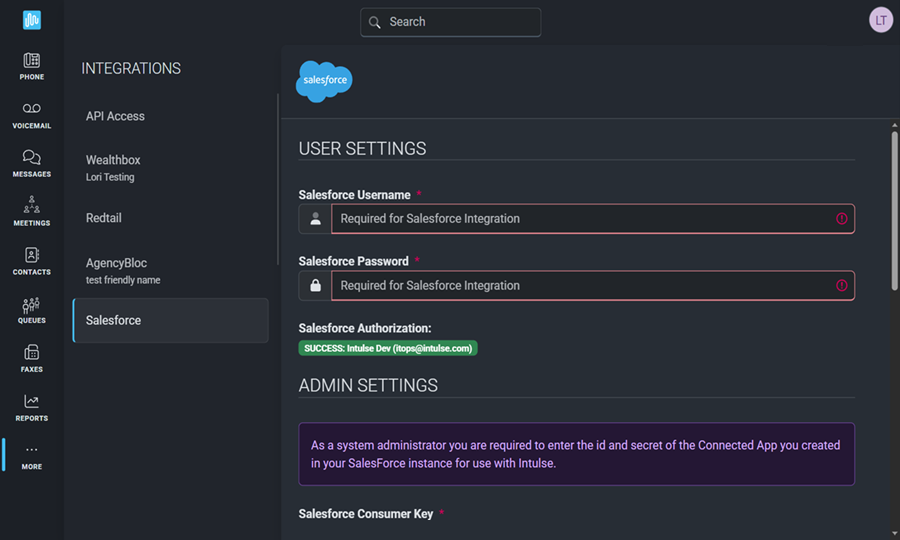This screenshot has height=540, width=900.
Task: Click the Salesforce Username input field
Action: coord(584,218)
